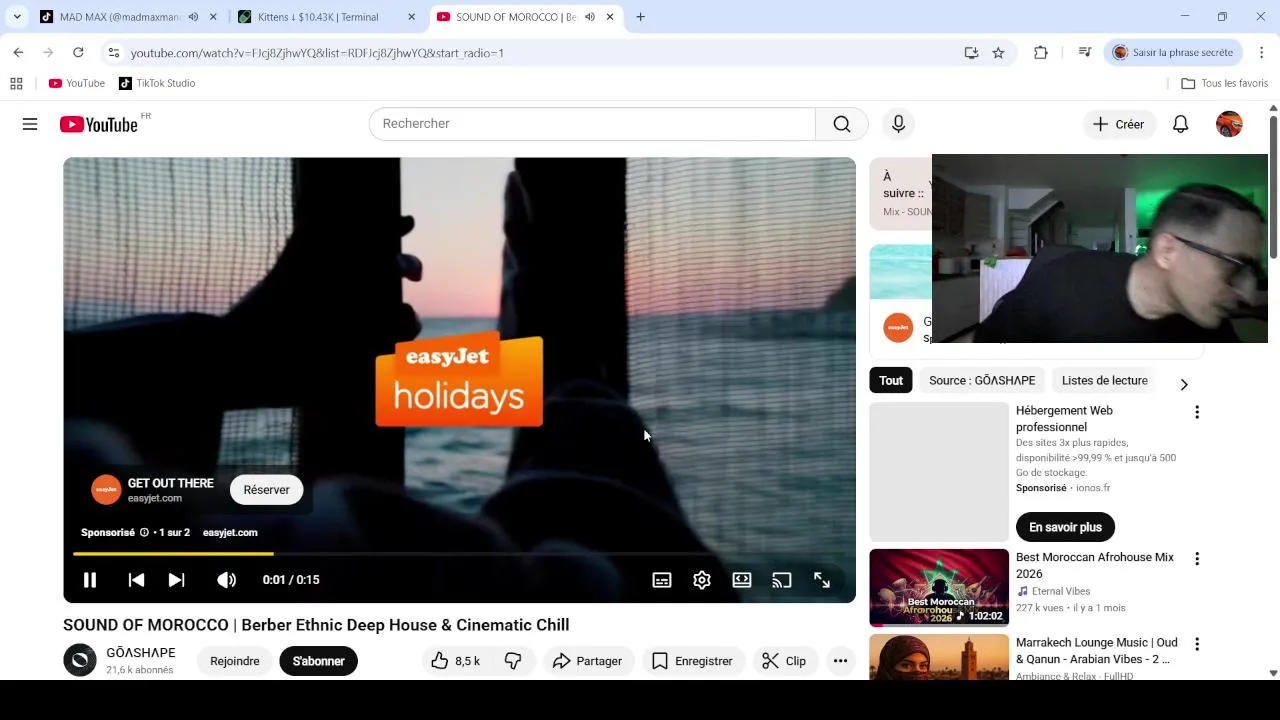
Task: Go back in browser history
Action: click(x=18, y=53)
